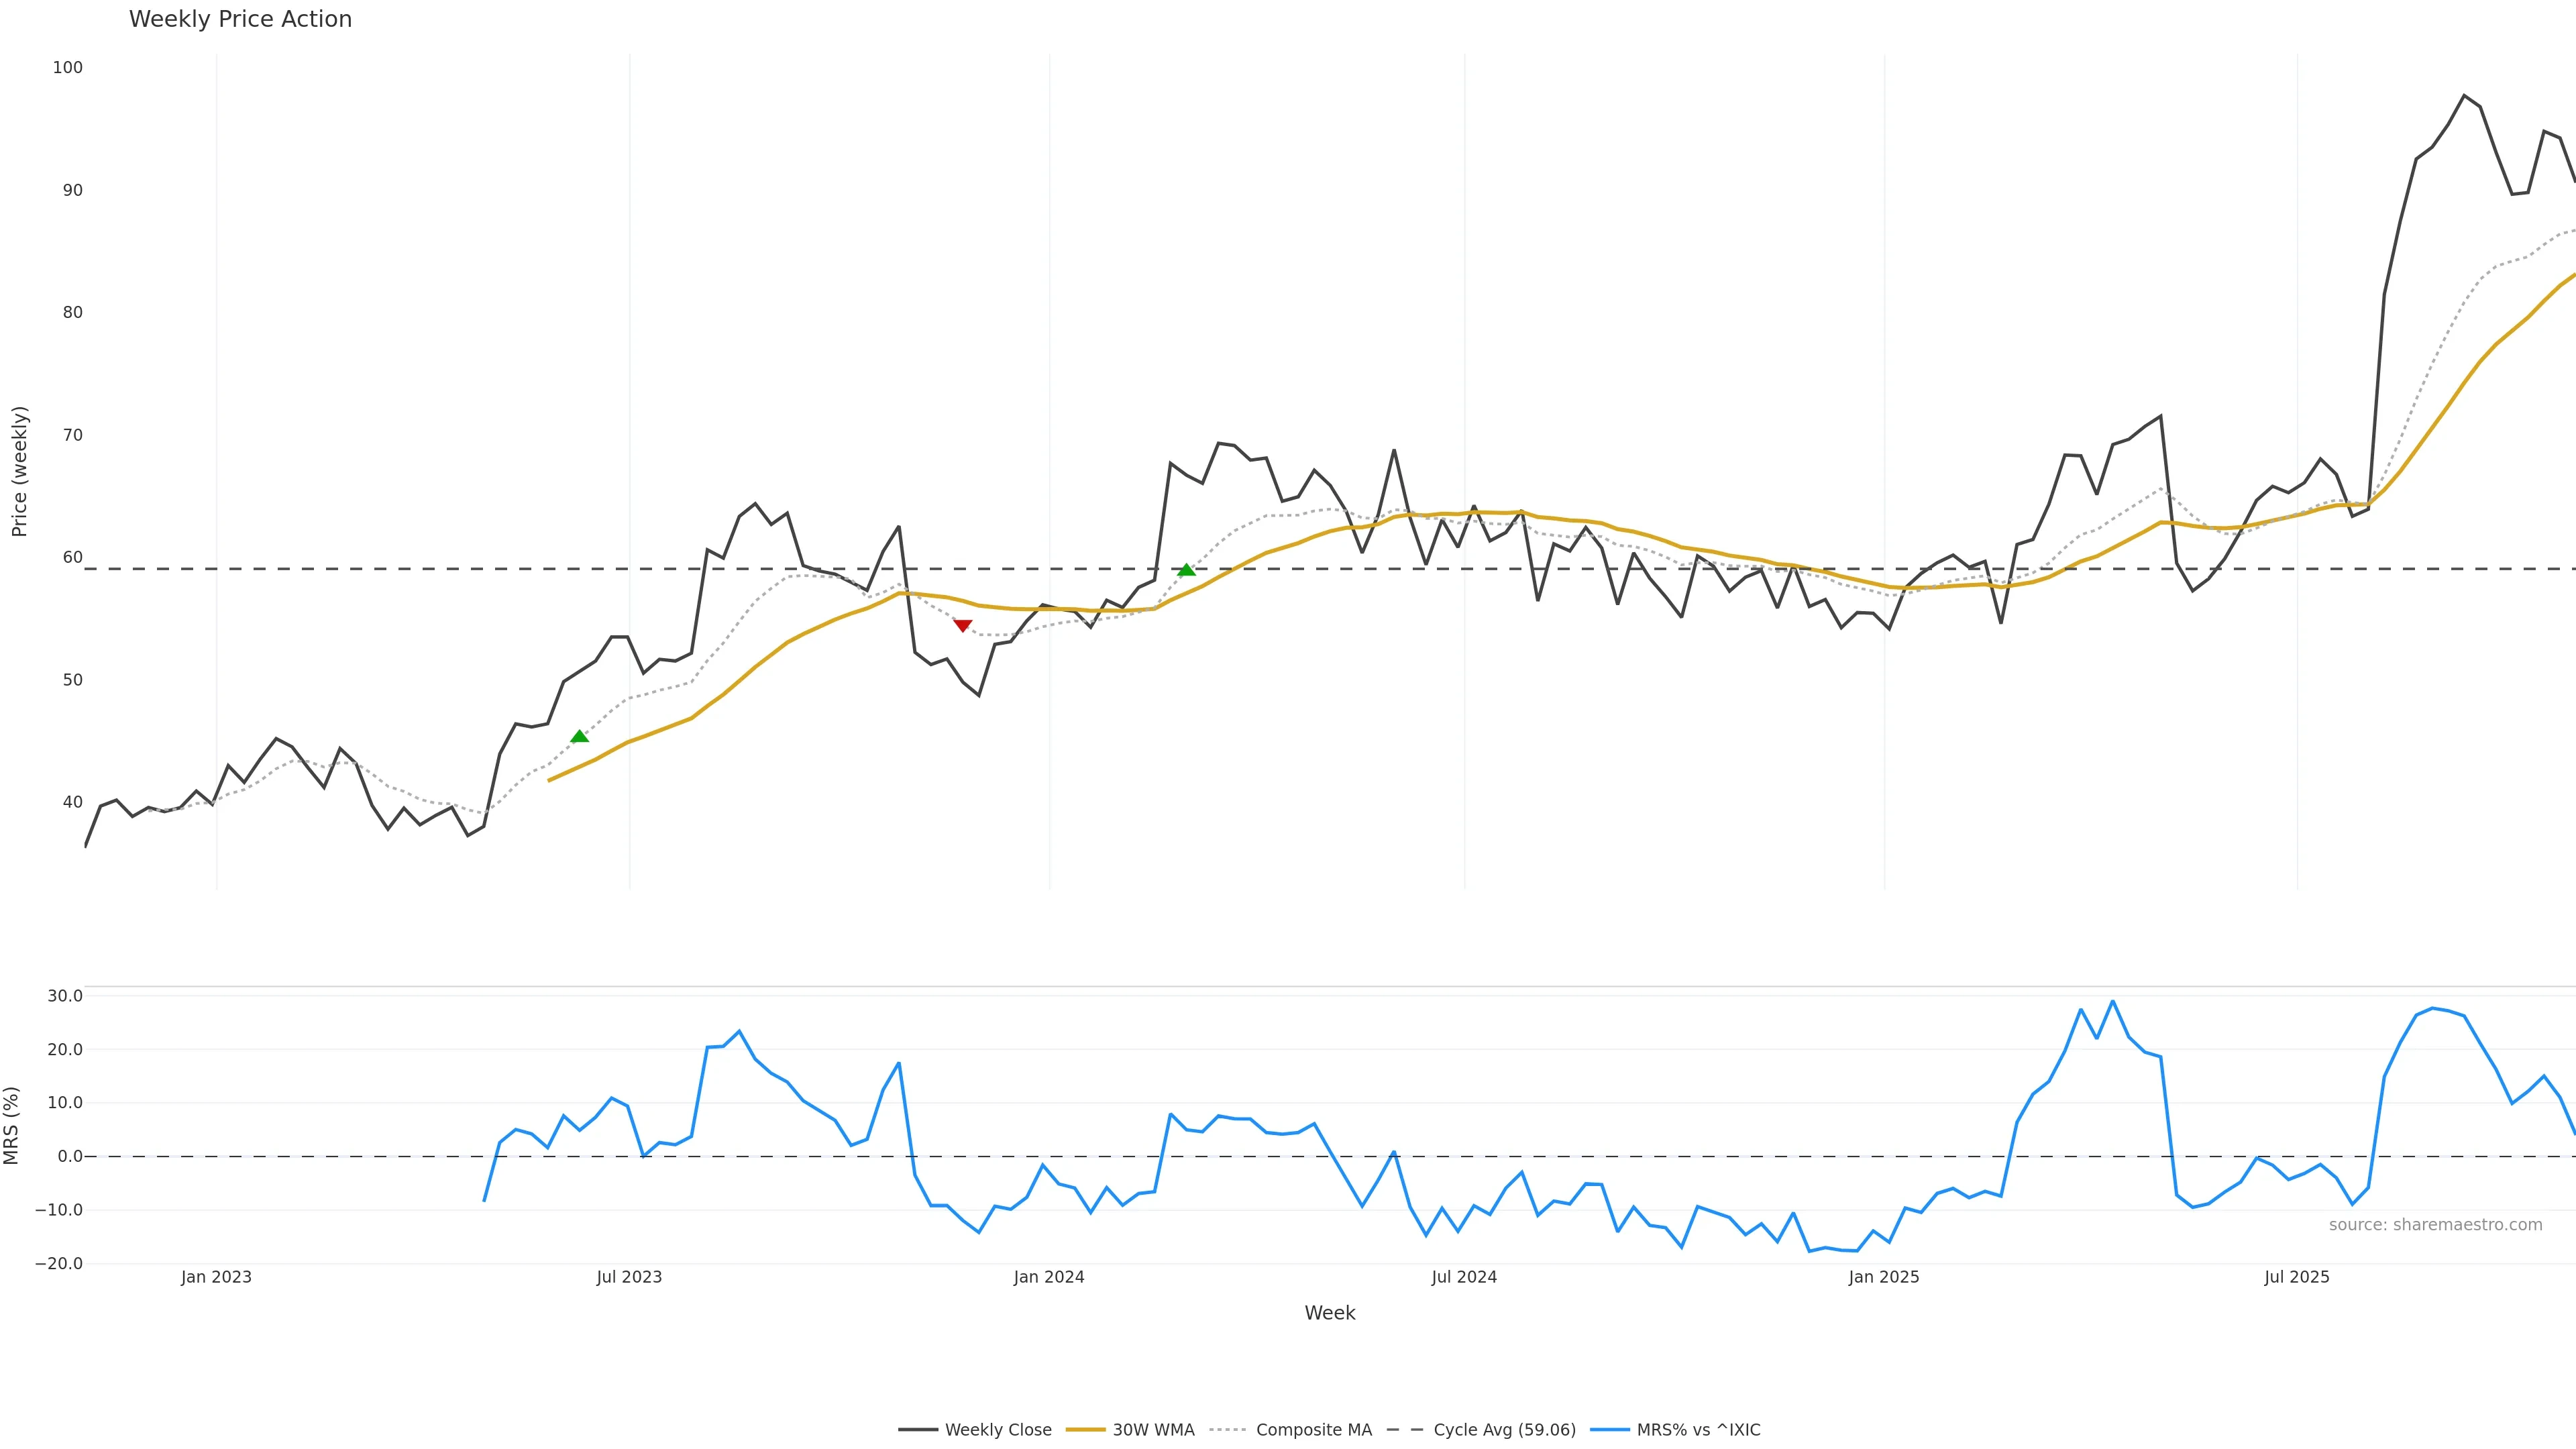
Task: Click the dashed Cycle Avg legend swatch
Action: (x=1404, y=1430)
